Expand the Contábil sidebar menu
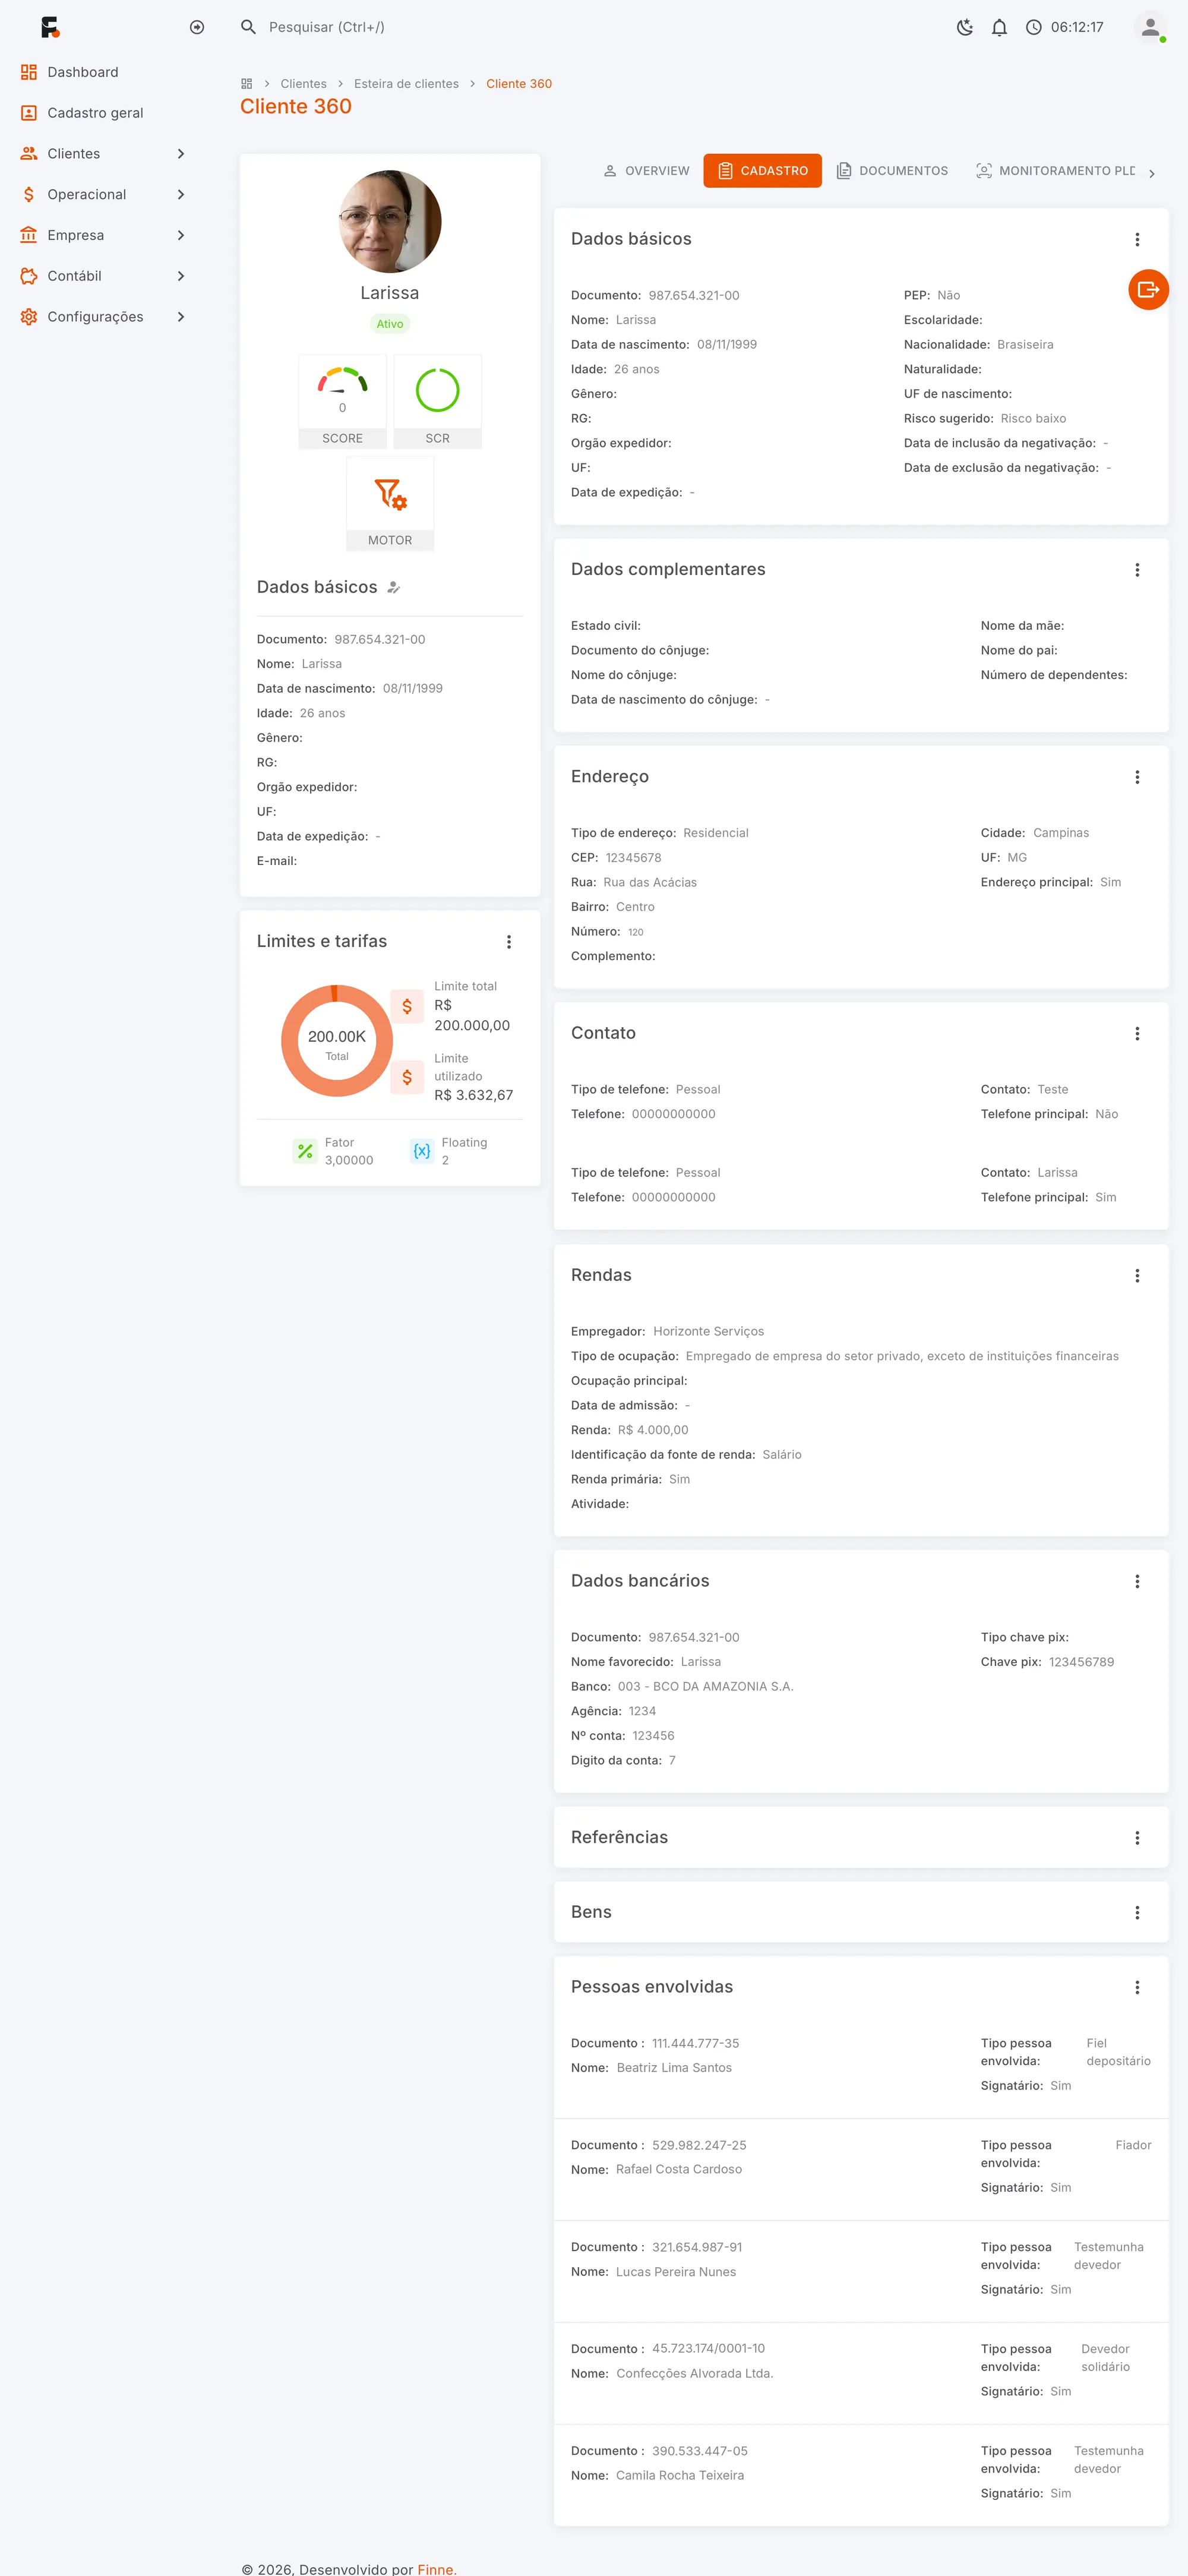Image resolution: width=1188 pixels, height=2576 pixels. (x=104, y=276)
